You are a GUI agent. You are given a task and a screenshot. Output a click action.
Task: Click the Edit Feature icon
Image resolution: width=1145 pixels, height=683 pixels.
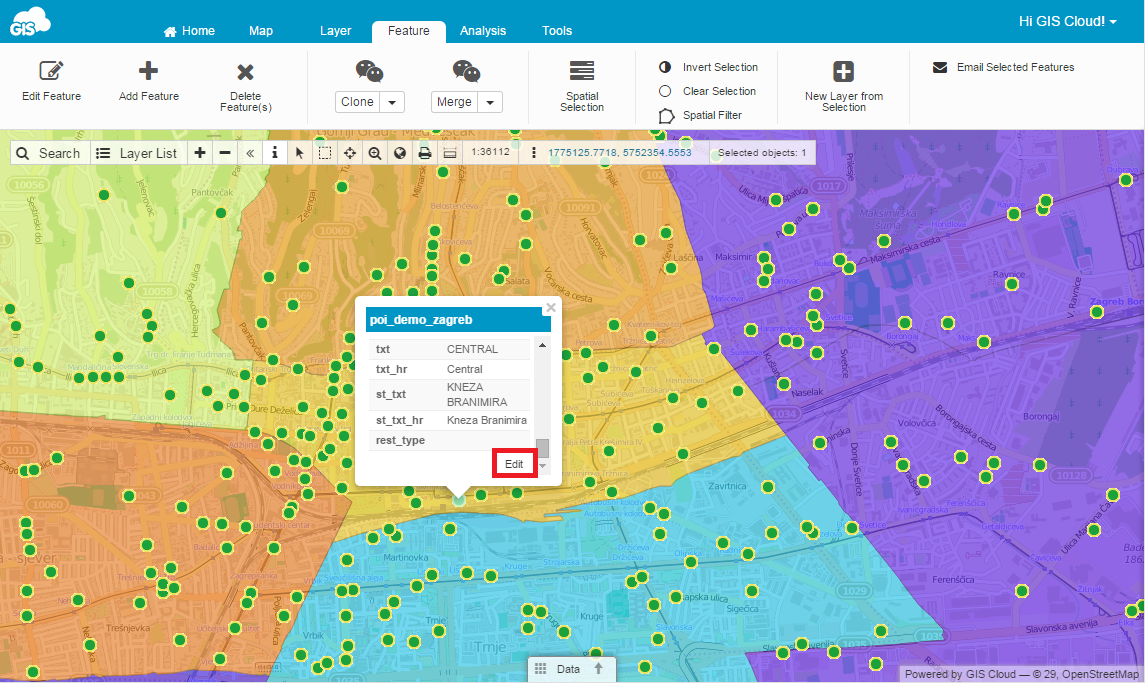[51, 71]
